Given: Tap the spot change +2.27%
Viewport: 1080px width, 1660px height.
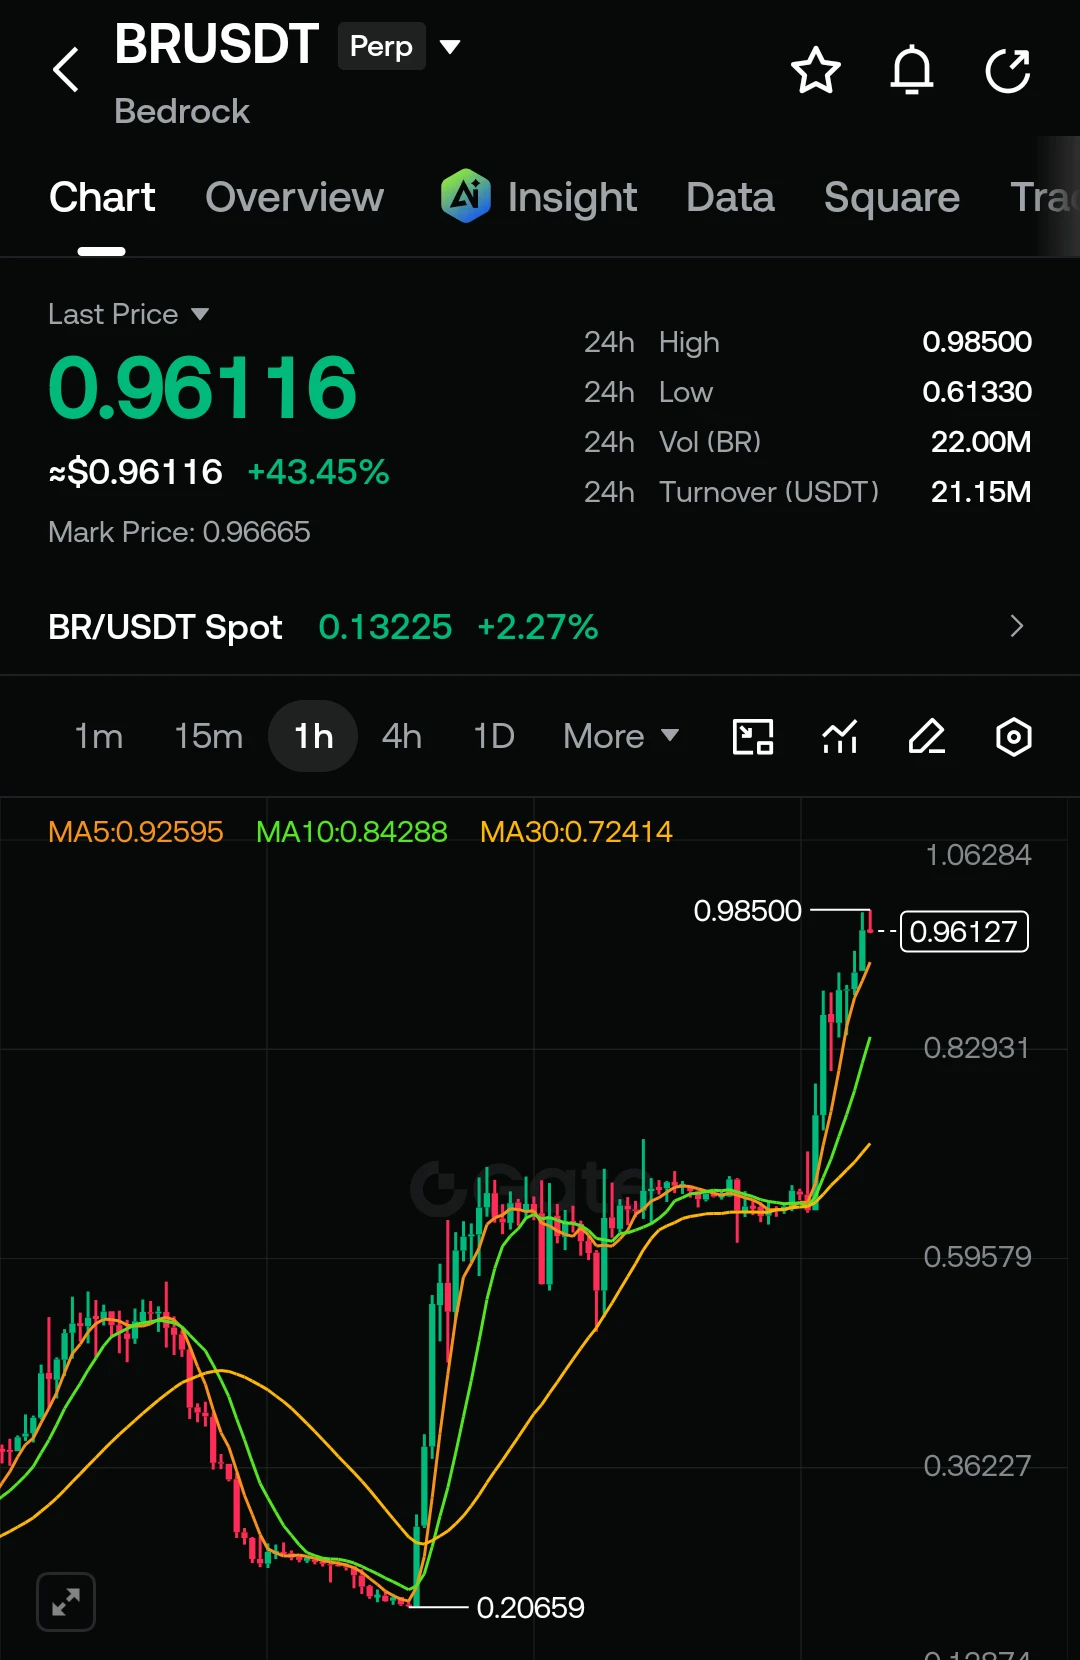Looking at the screenshot, I should point(538,627).
